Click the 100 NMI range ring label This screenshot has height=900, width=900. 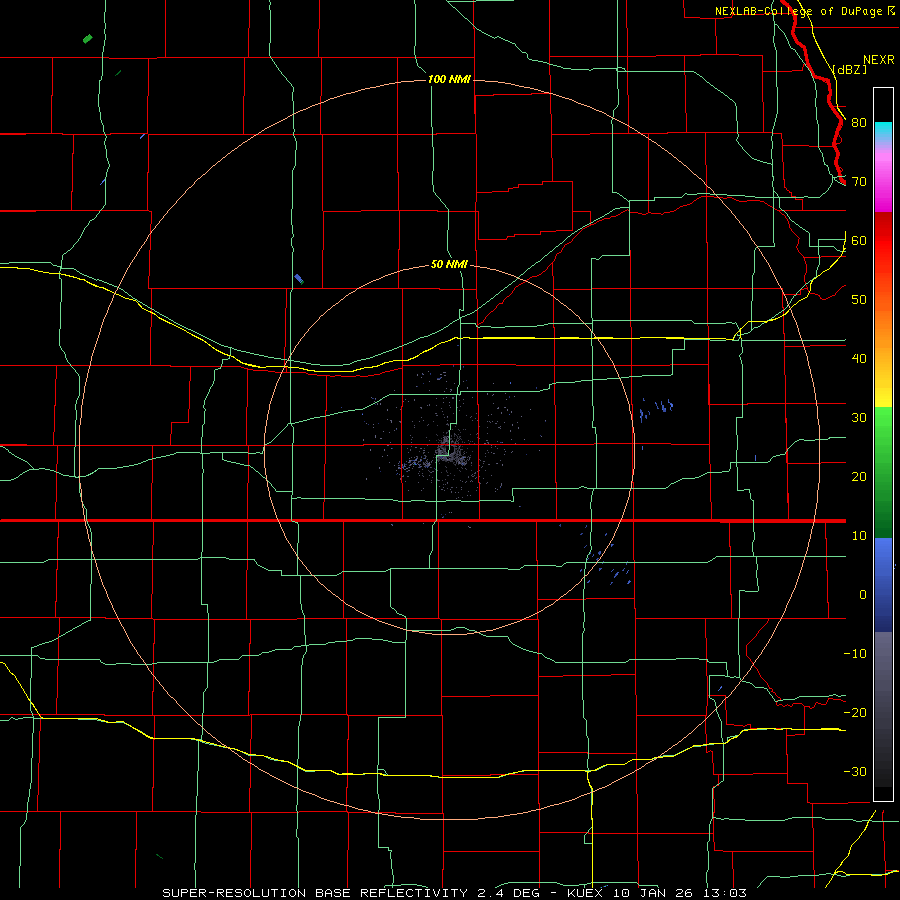pos(449,79)
